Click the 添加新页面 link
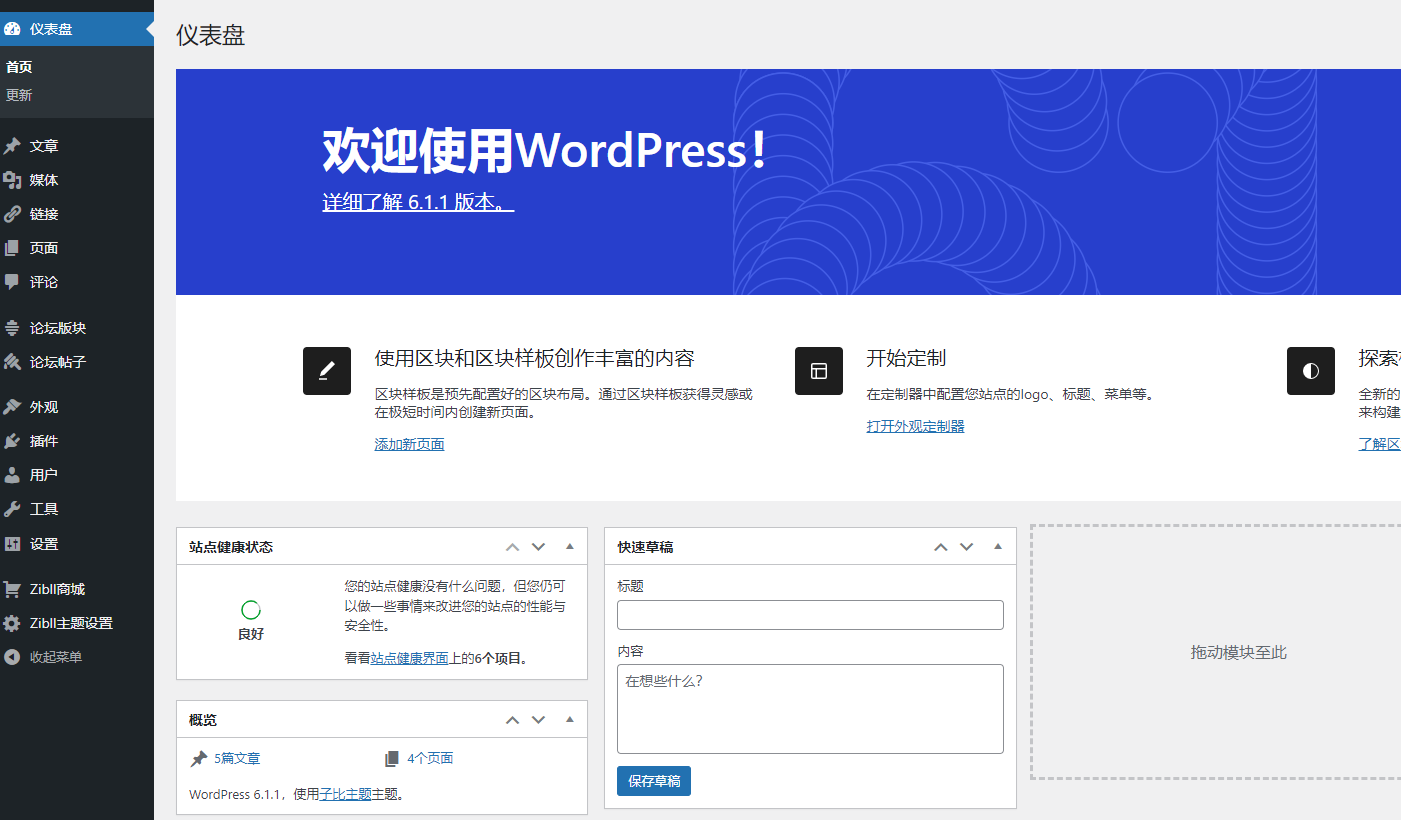Viewport: 1401px width, 820px height. point(409,445)
